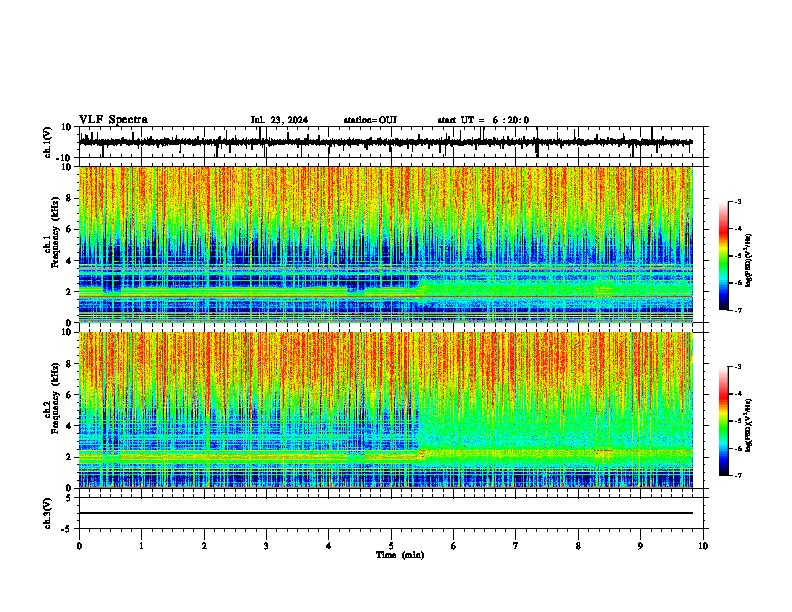Click time axis tick label "0"

(79, 546)
